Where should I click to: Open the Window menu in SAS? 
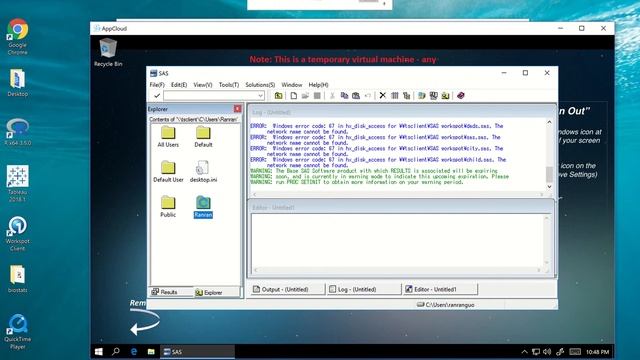[x=292, y=85]
